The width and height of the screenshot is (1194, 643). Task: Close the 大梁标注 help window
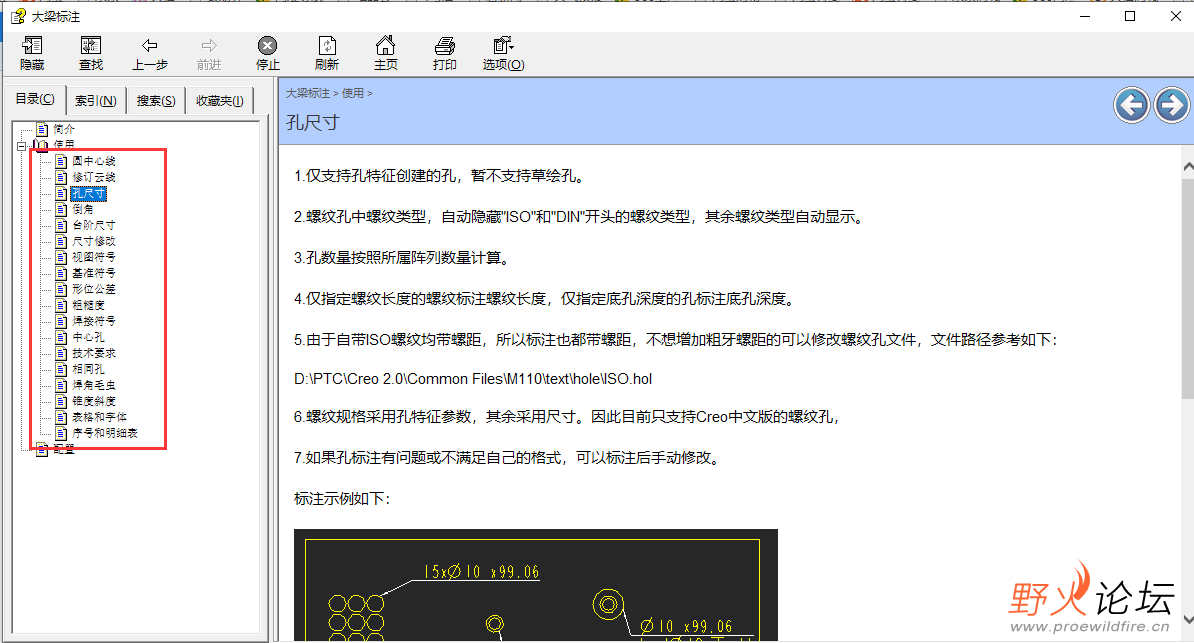1175,16
